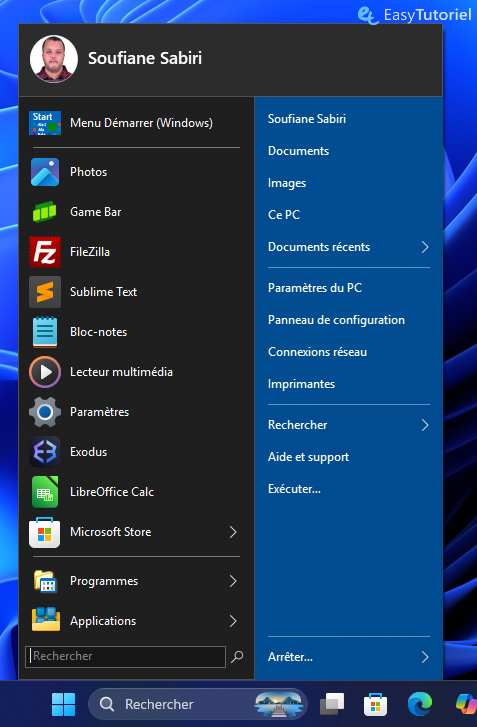Start Lecteur multimédia player icon
Viewport: 477px width, 727px height.
45,372
